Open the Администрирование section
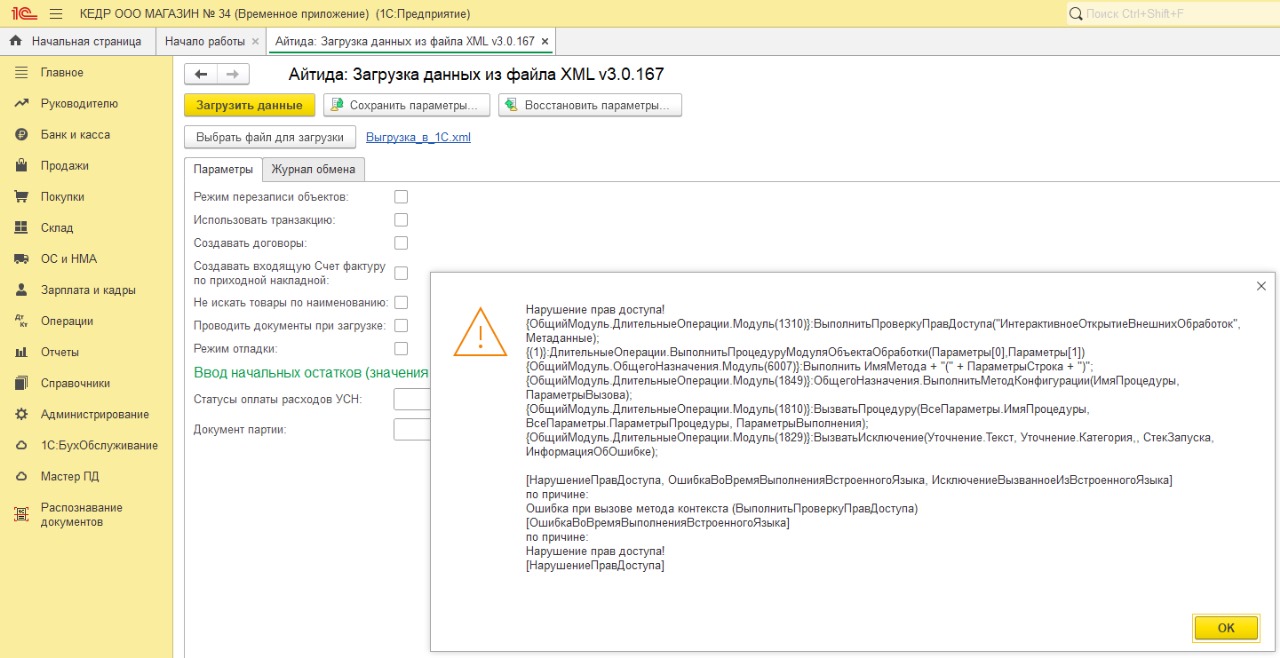1280x658 pixels. click(x=94, y=414)
